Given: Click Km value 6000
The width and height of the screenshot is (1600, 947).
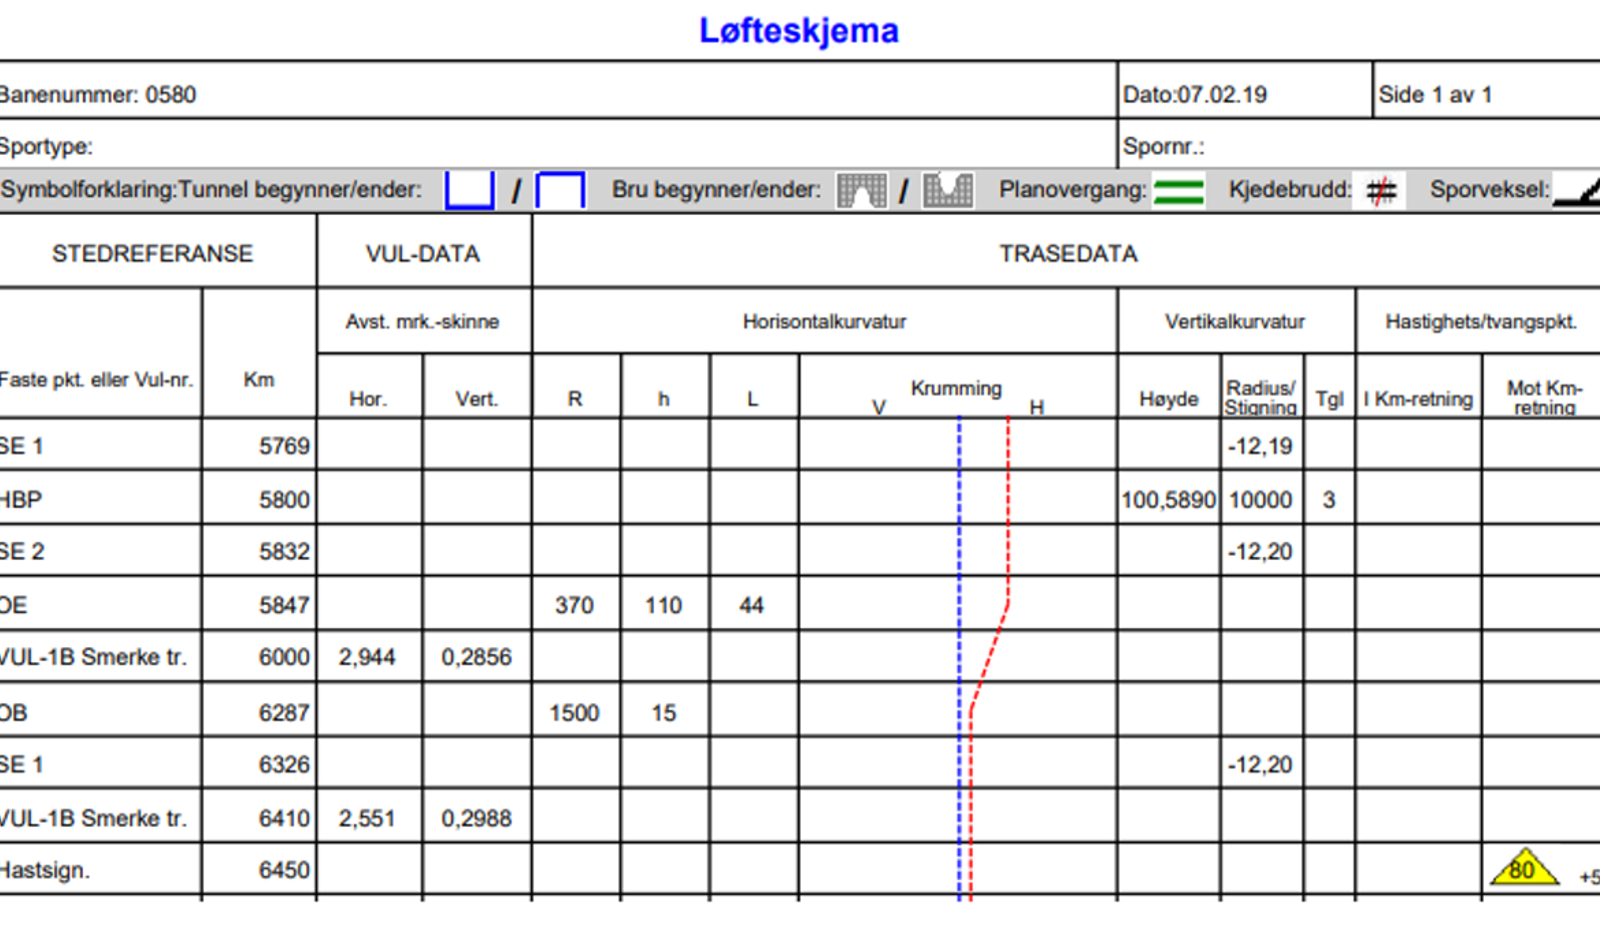Looking at the screenshot, I should [284, 657].
